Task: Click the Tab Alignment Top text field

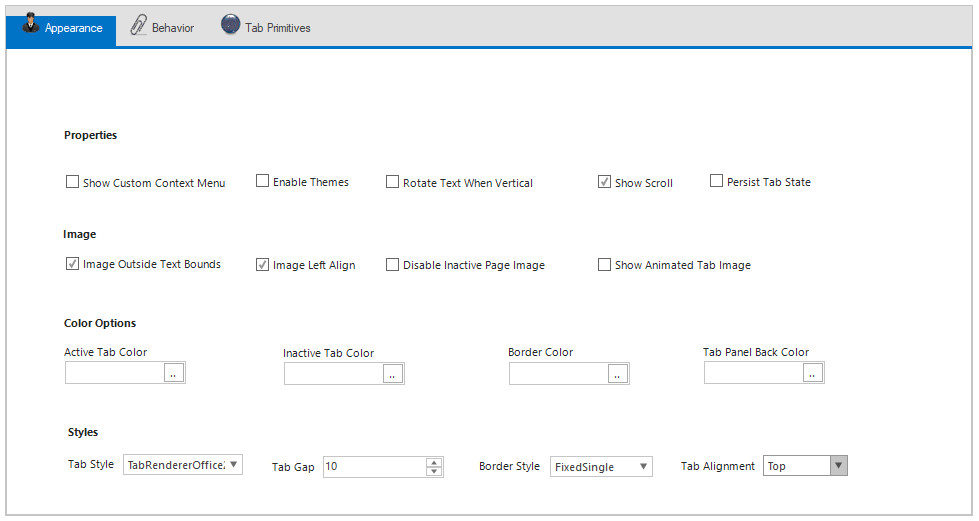Action: [797, 466]
